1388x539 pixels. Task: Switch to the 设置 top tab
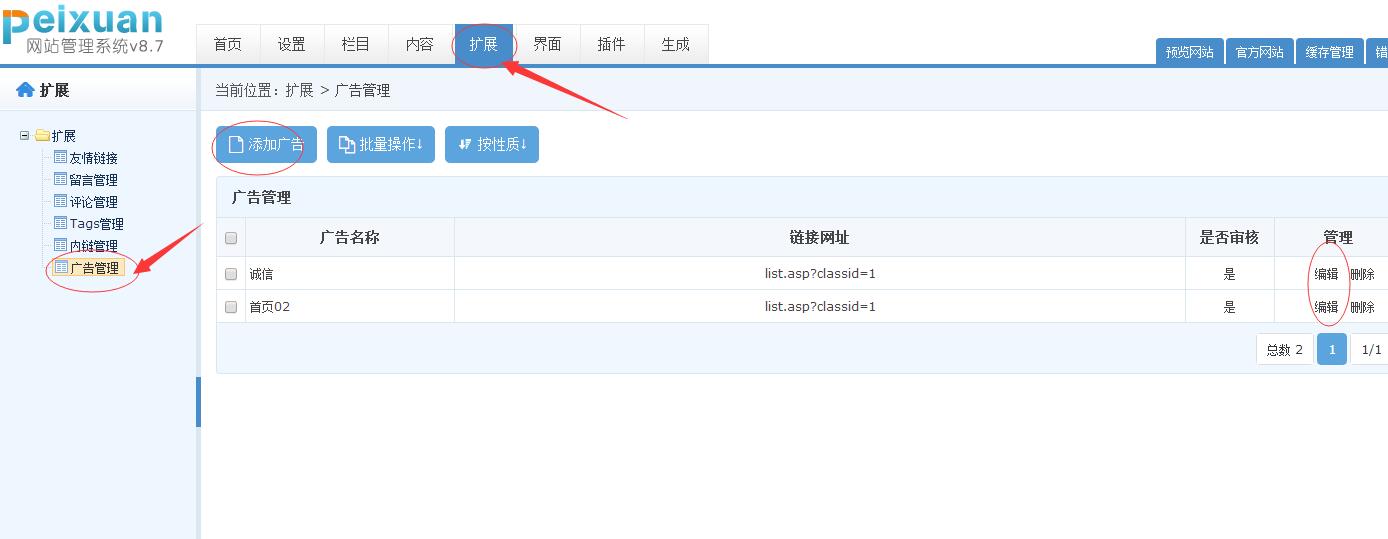coord(292,45)
